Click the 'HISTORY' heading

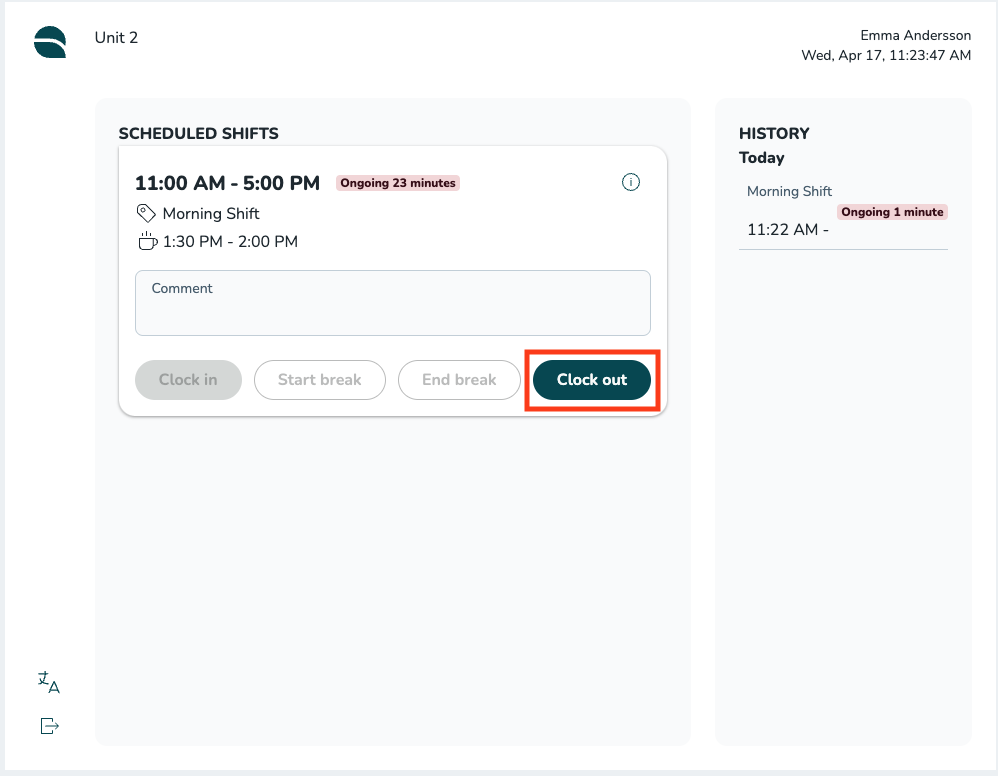(774, 134)
